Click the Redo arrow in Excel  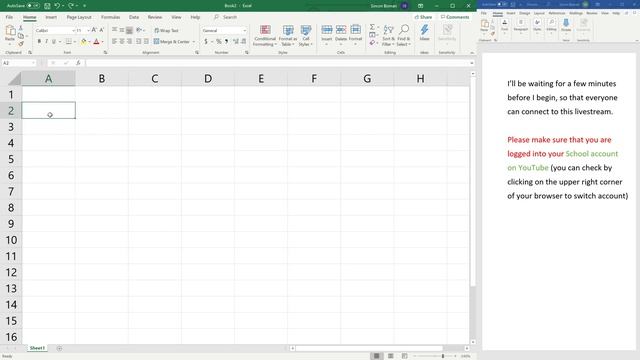tap(71, 6)
